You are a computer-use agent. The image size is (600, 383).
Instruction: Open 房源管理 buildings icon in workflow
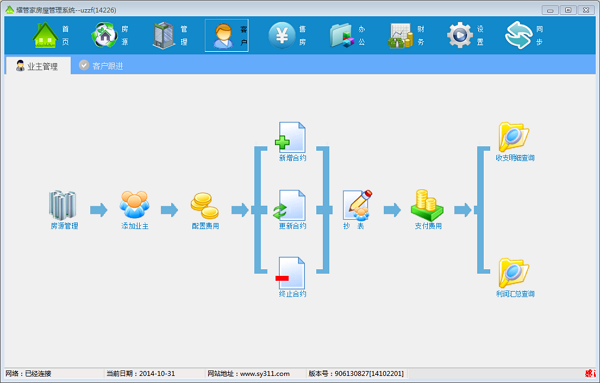[x=63, y=205]
